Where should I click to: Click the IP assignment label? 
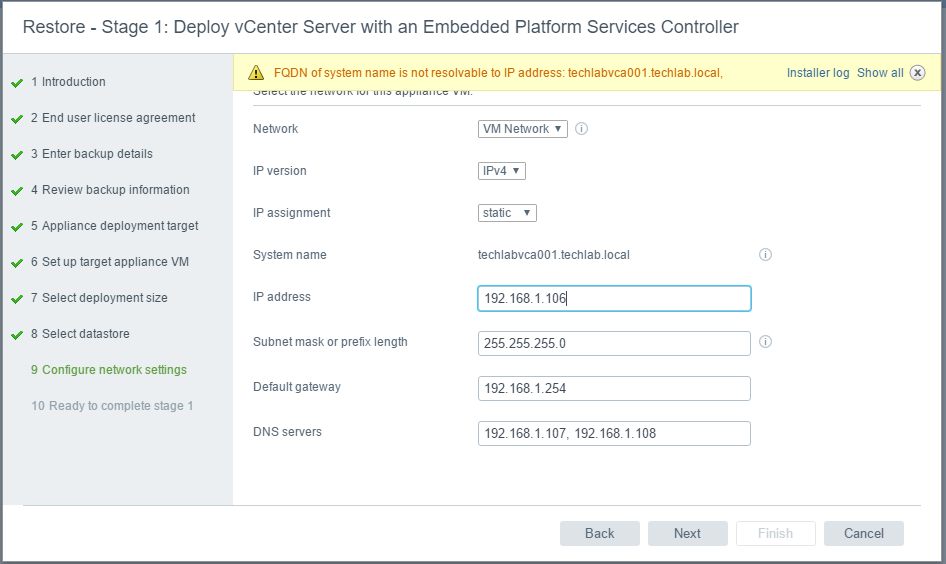(x=291, y=213)
